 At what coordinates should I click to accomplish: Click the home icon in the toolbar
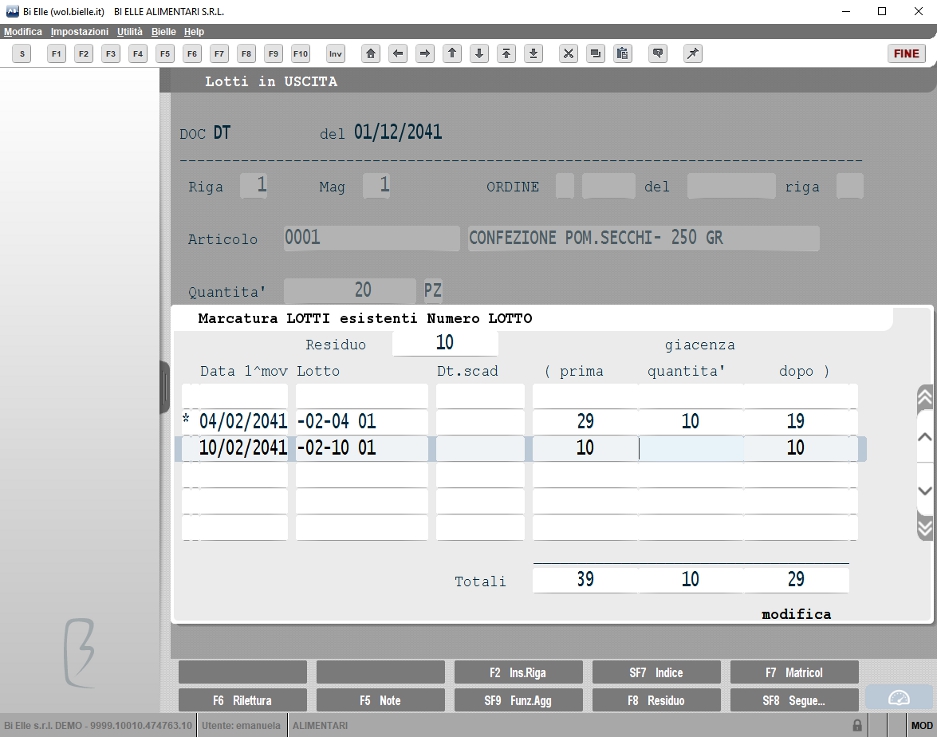[370, 54]
